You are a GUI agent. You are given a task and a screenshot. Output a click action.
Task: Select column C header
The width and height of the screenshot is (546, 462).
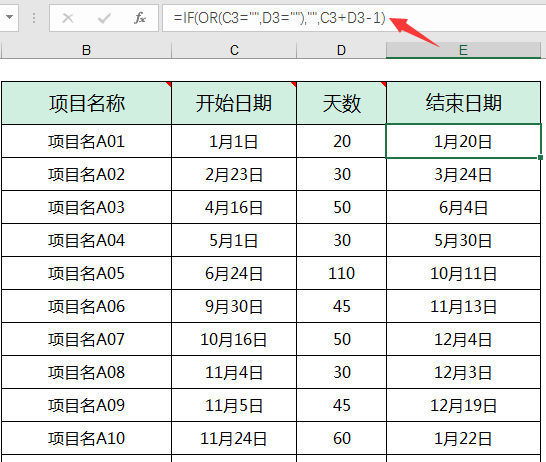coord(234,50)
